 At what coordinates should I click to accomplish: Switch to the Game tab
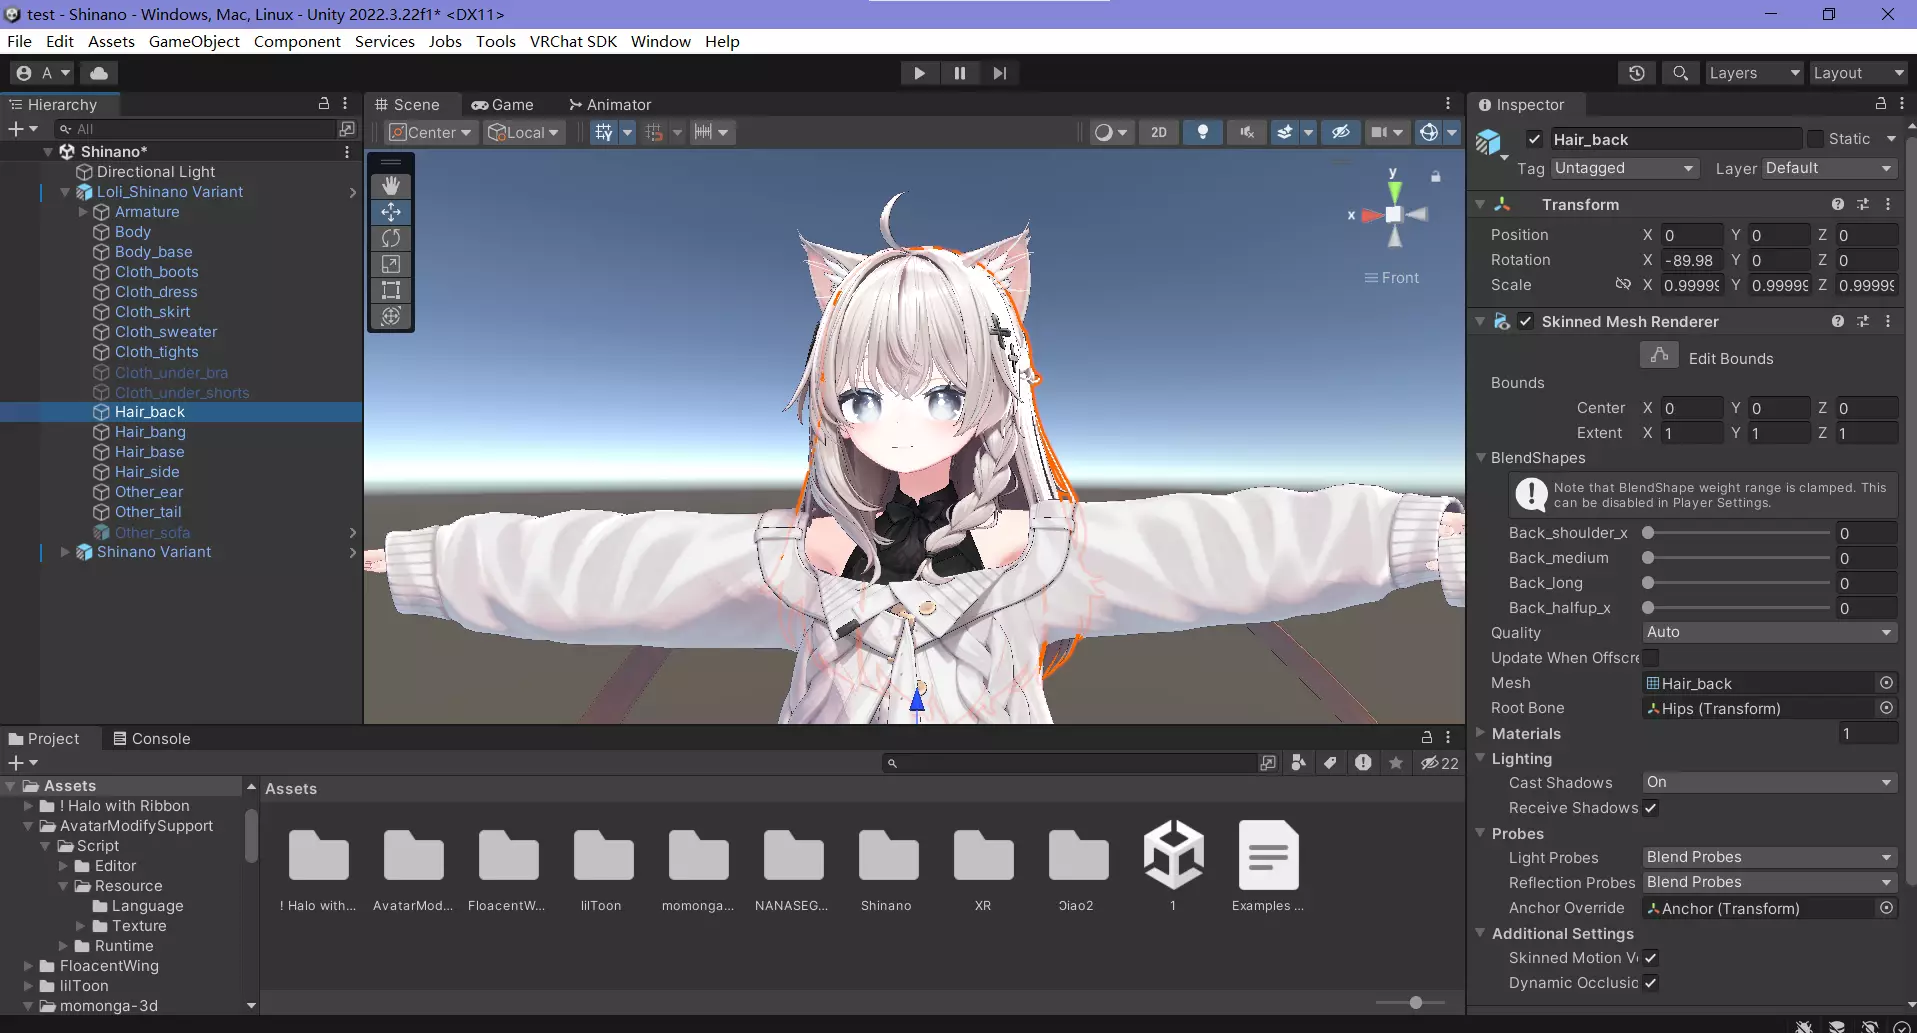[503, 104]
